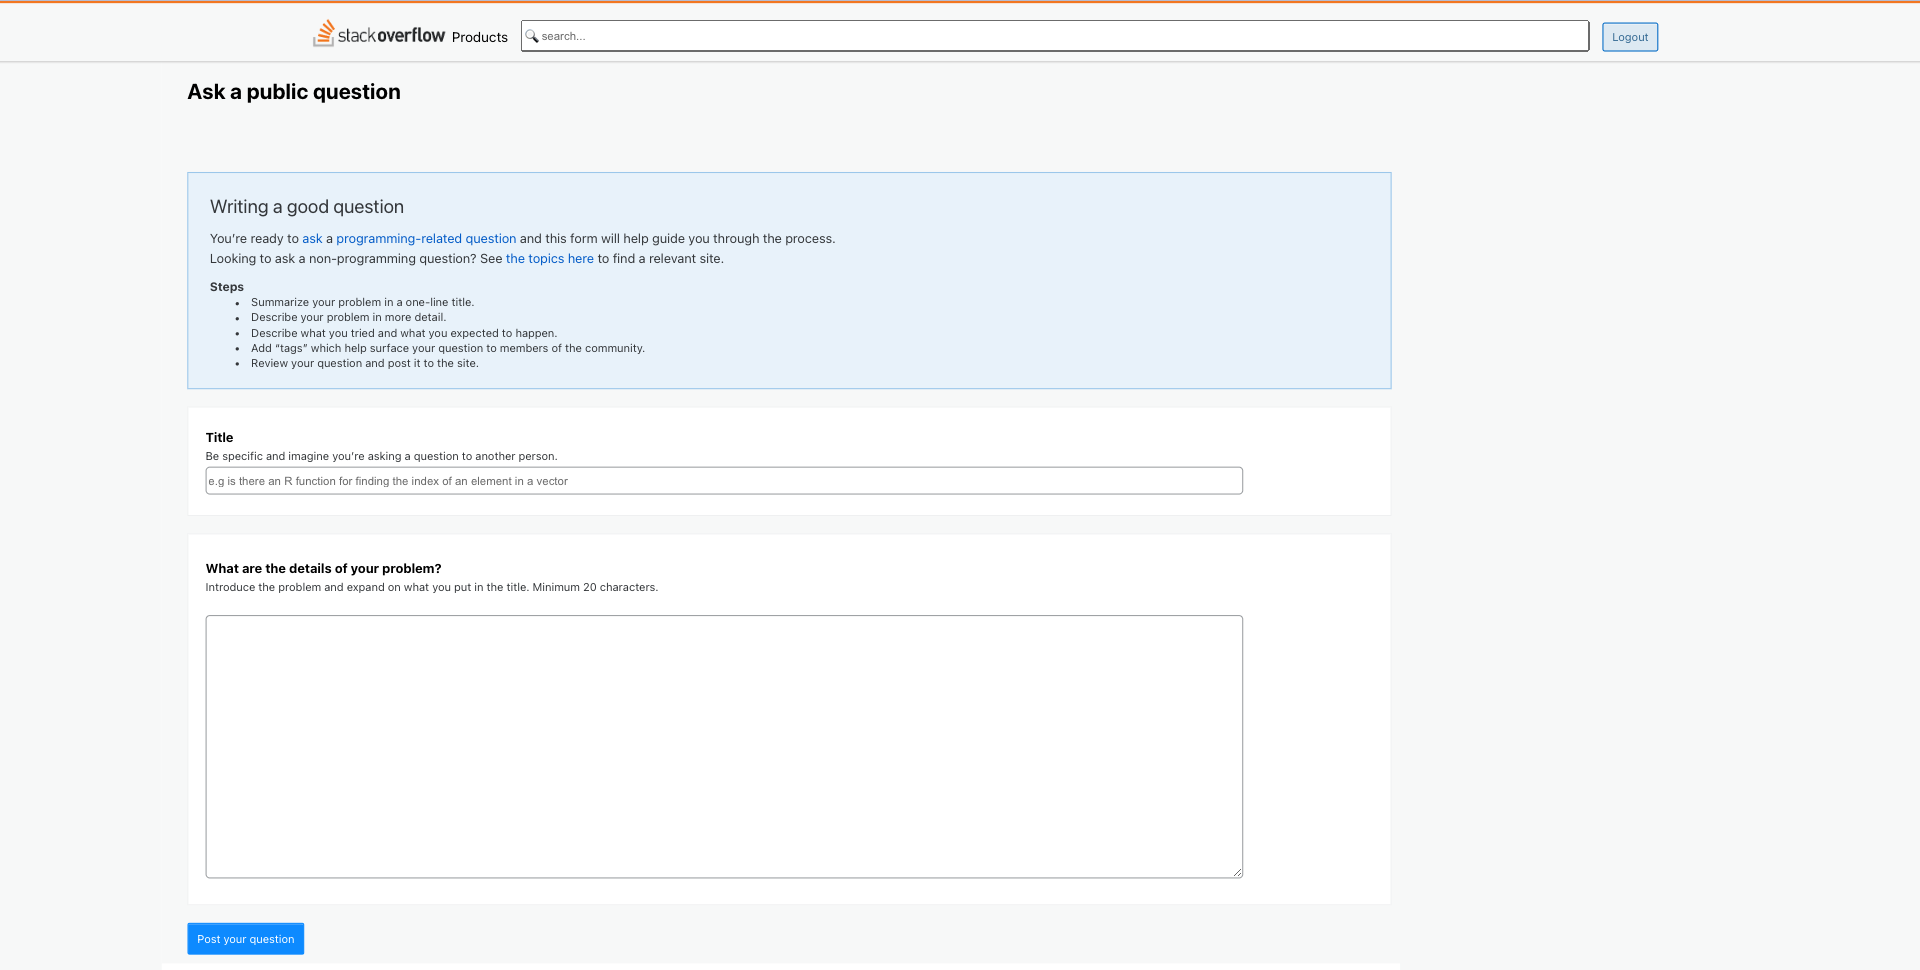1920x970 pixels.
Task: Follow the programming-related question link
Action: point(426,239)
